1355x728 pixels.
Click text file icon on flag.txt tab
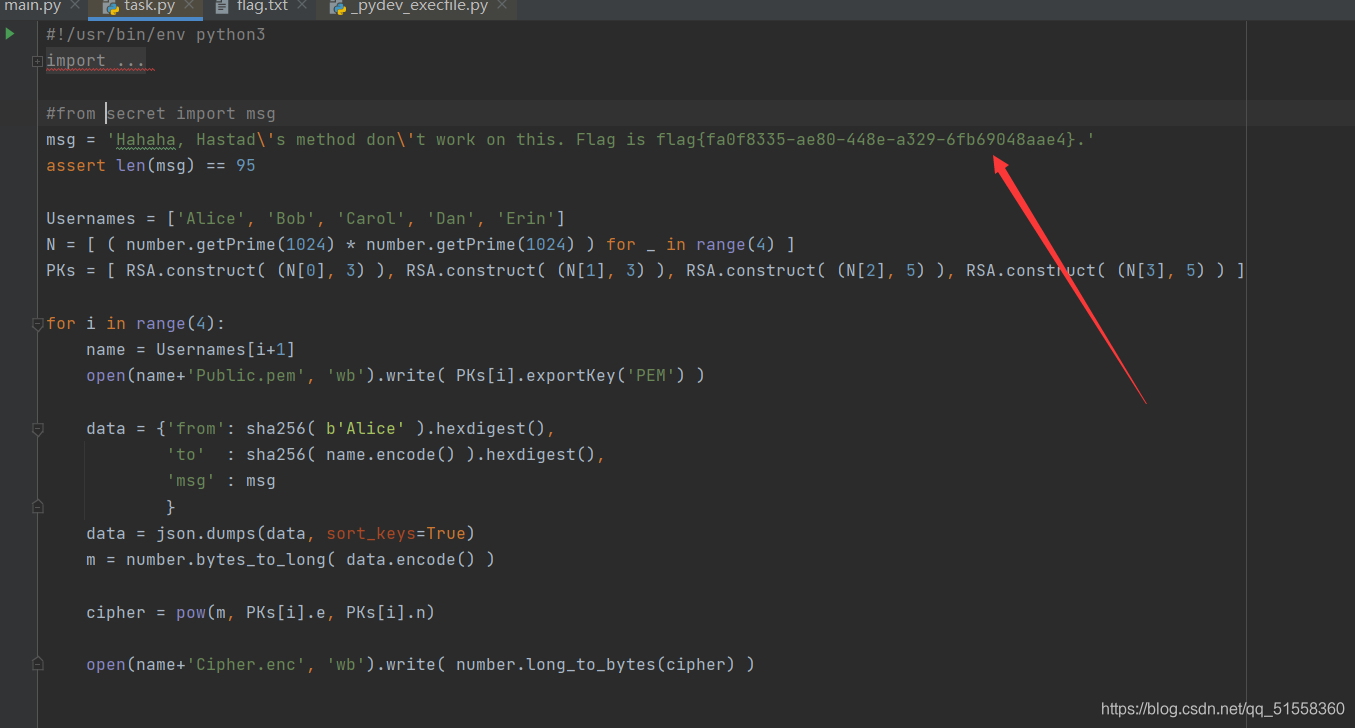[x=222, y=7]
